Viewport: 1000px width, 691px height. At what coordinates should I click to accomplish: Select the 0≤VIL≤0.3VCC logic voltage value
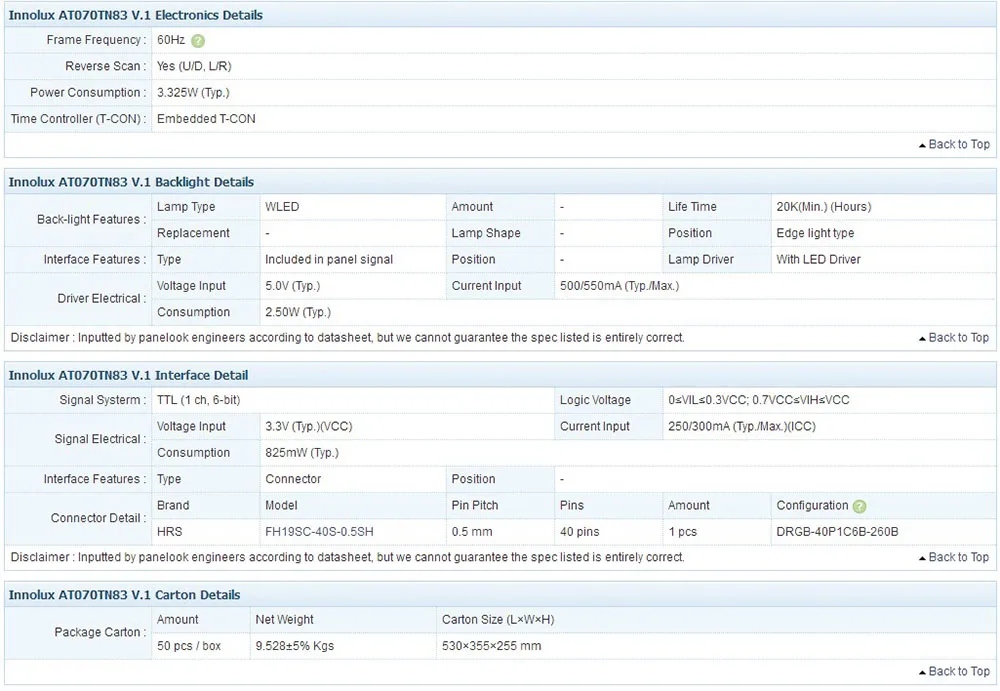(759, 401)
